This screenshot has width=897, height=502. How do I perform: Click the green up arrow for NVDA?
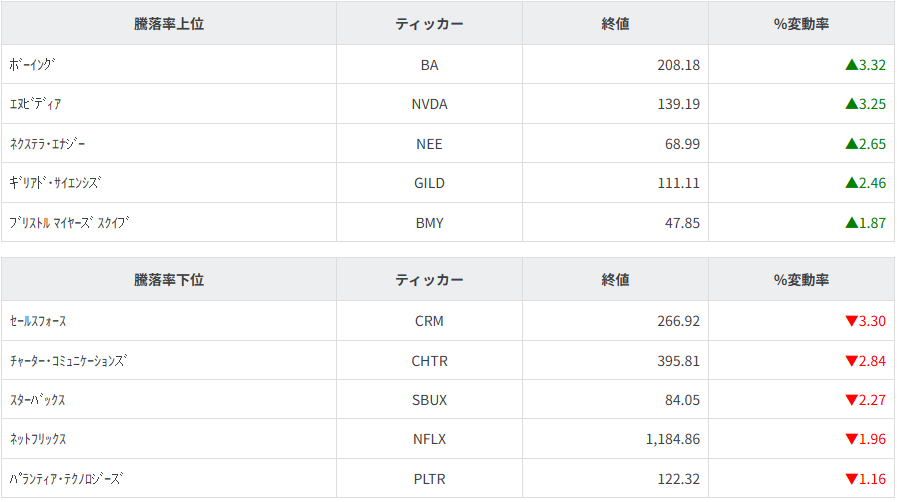[851, 104]
